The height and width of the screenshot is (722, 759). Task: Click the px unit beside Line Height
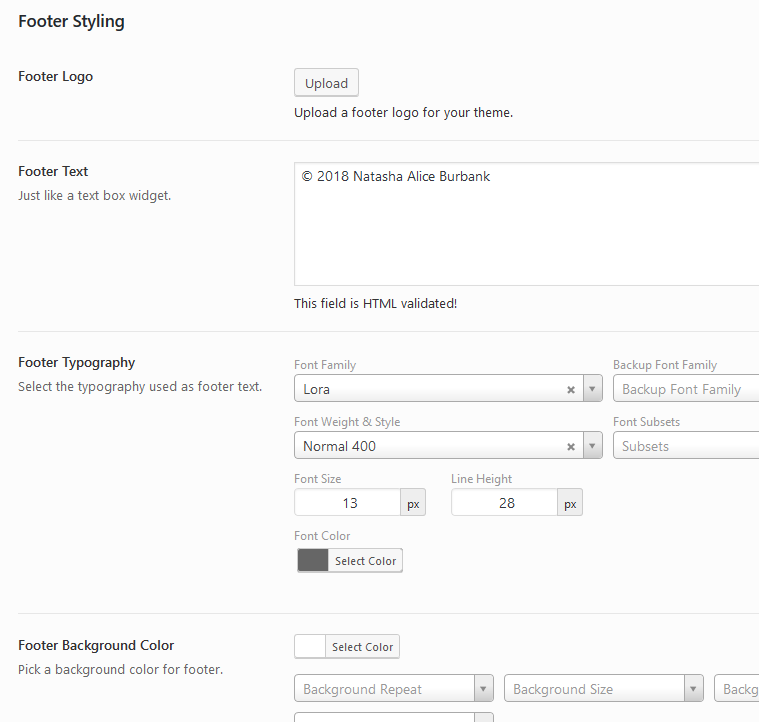point(570,504)
